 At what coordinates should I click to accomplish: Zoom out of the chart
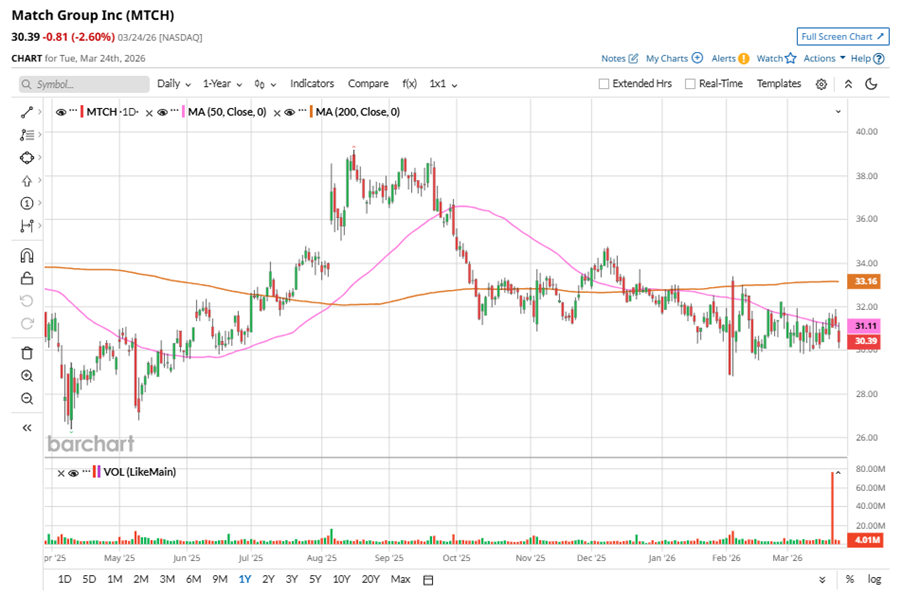click(x=27, y=399)
